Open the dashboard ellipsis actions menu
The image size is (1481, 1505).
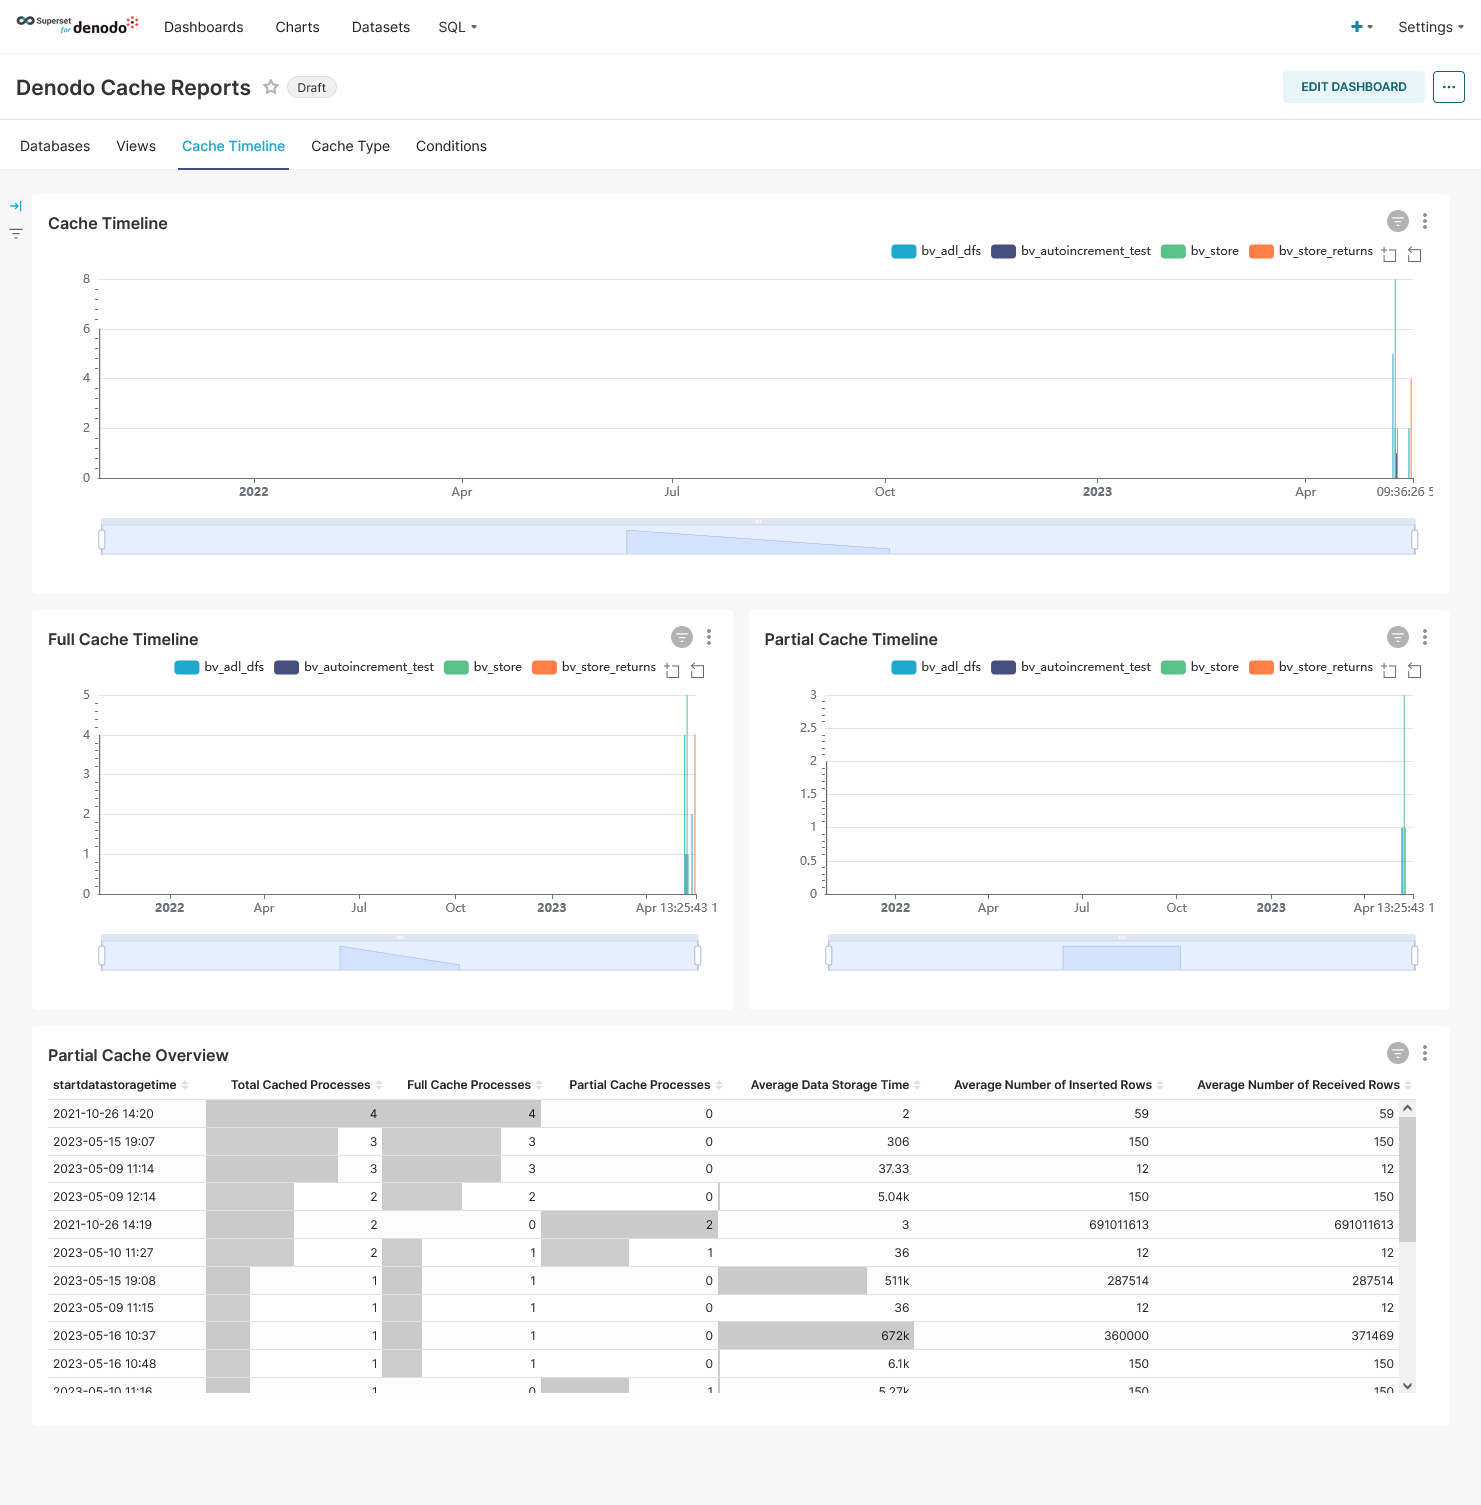pyautogui.click(x=1449, y=87)
